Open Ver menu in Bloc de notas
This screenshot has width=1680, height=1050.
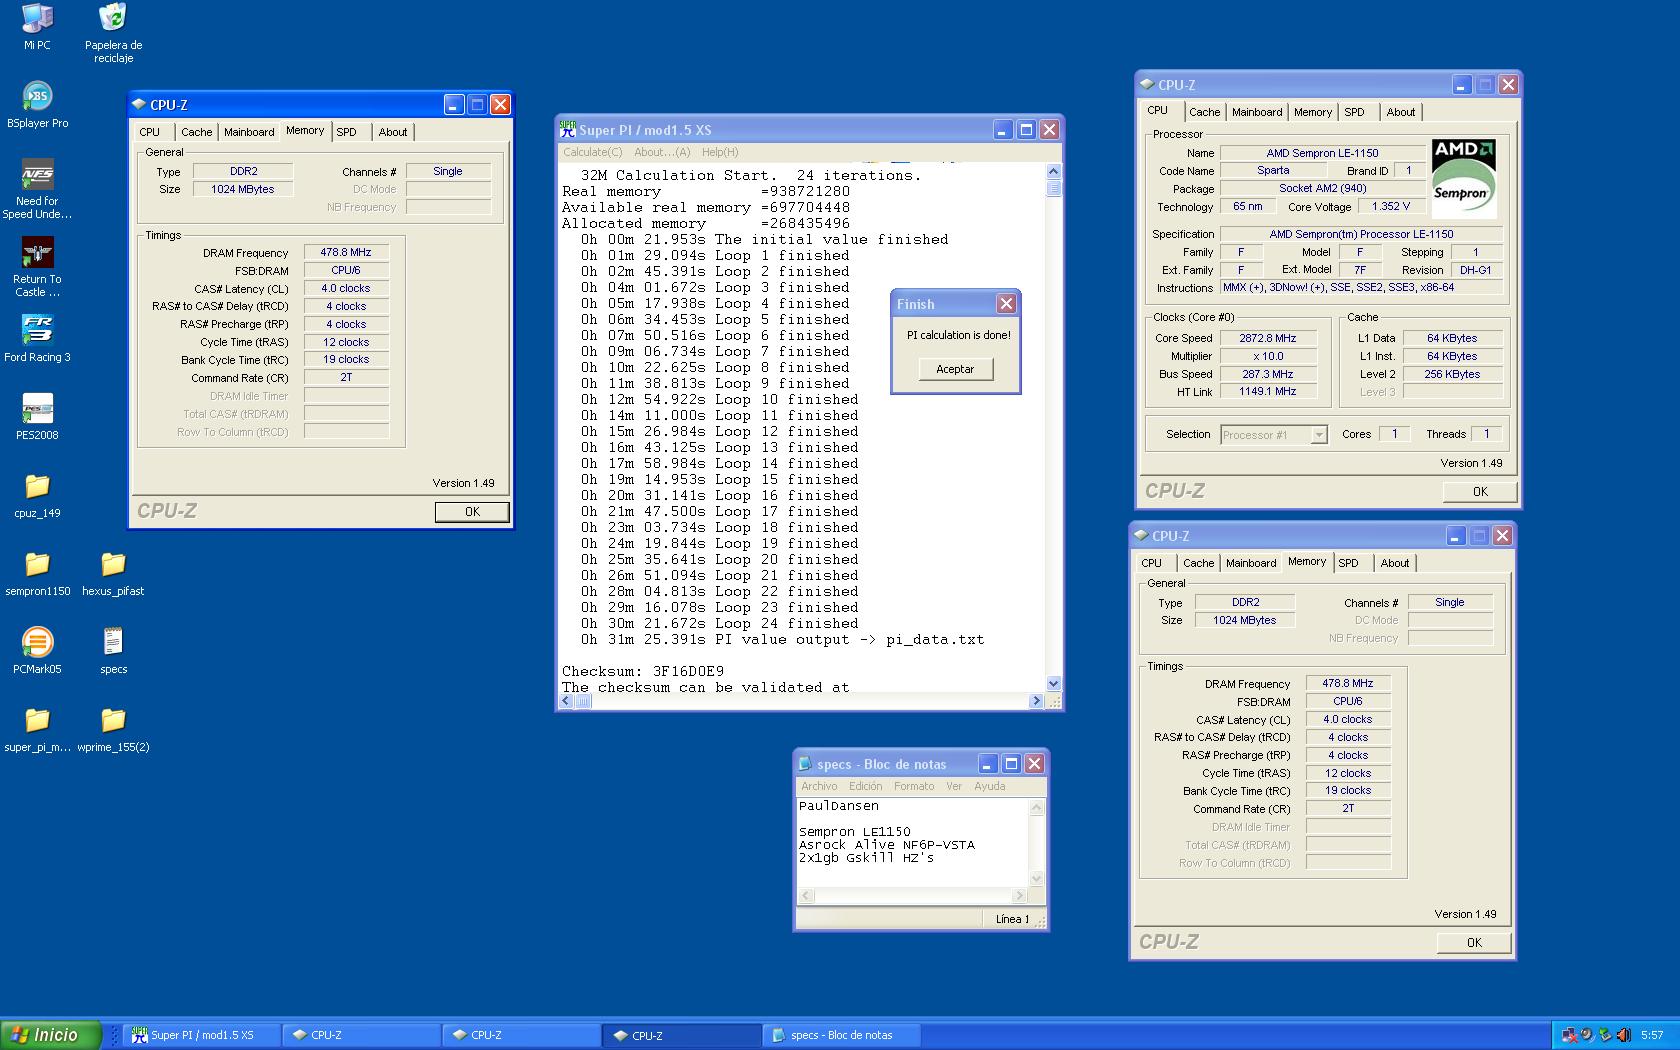coord(954,786)
